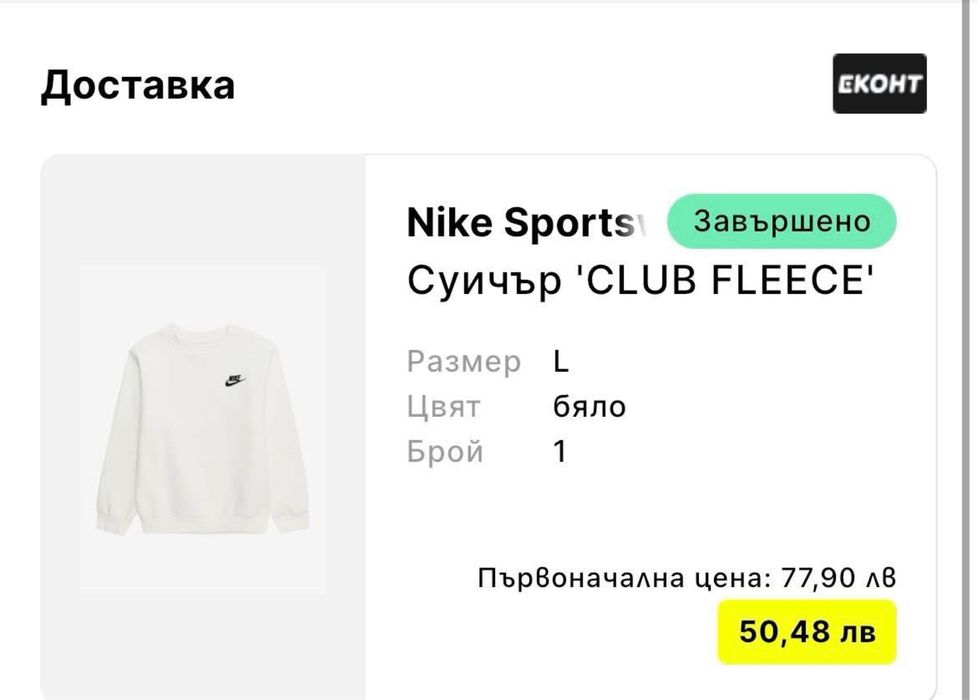Select the color value бяло
Image resolution: width=977 pixels, height=700 pixels.
point(589,407)
